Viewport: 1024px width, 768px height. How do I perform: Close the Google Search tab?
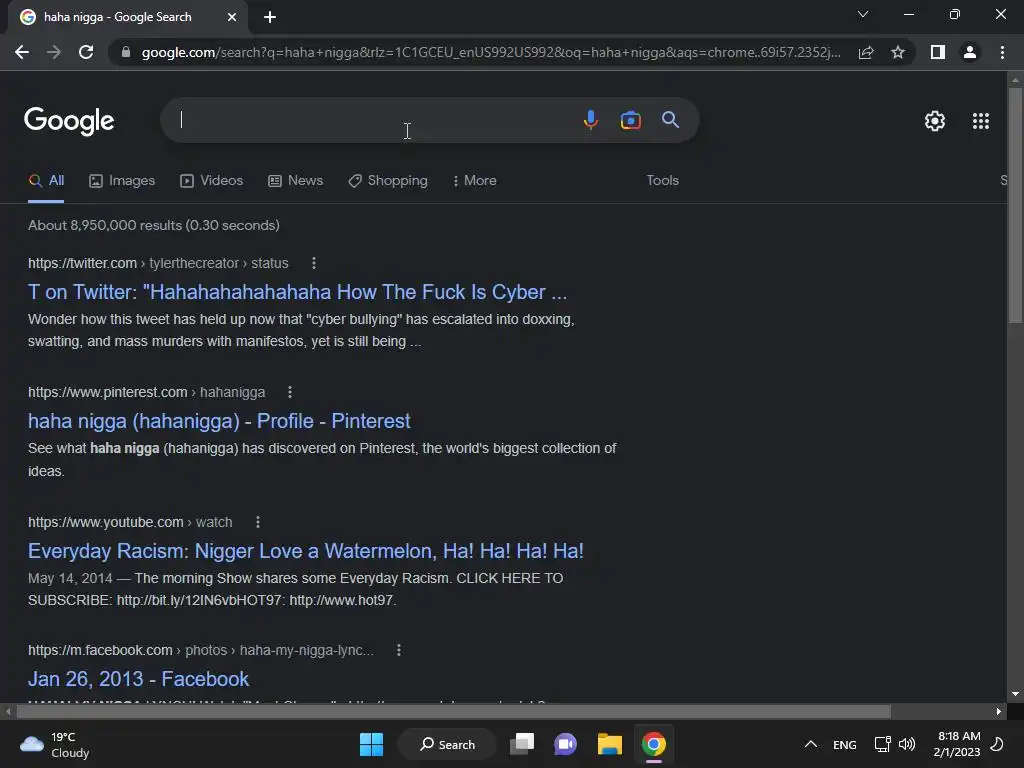tap(232, 17)
